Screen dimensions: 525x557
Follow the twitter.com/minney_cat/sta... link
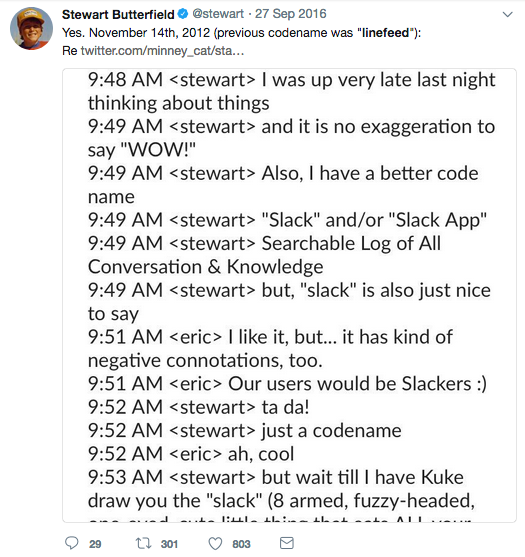pos(162,50)
